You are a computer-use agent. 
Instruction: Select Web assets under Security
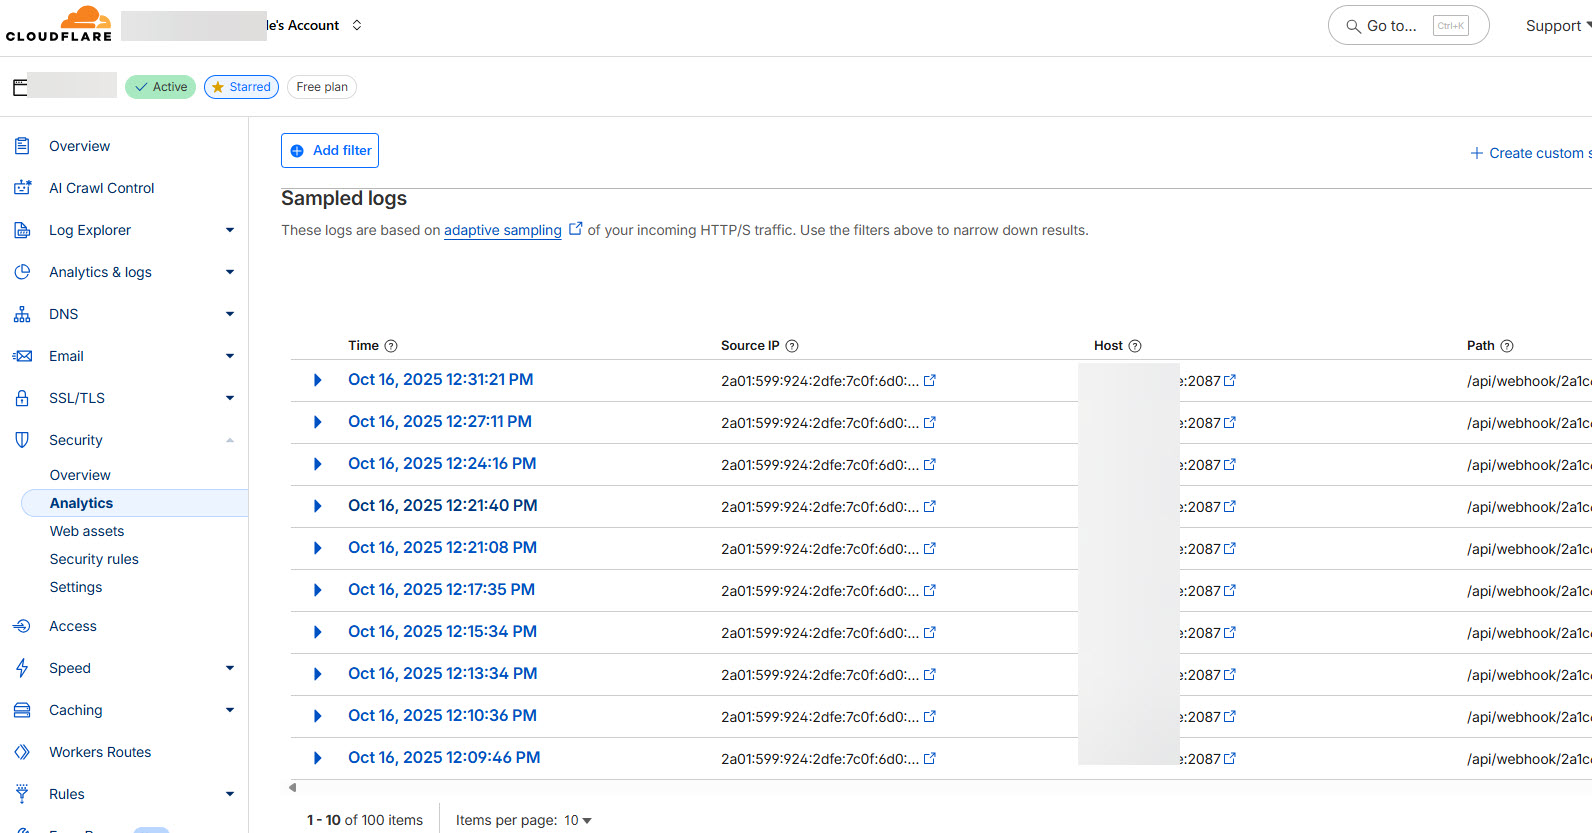(x=87, y=531)
